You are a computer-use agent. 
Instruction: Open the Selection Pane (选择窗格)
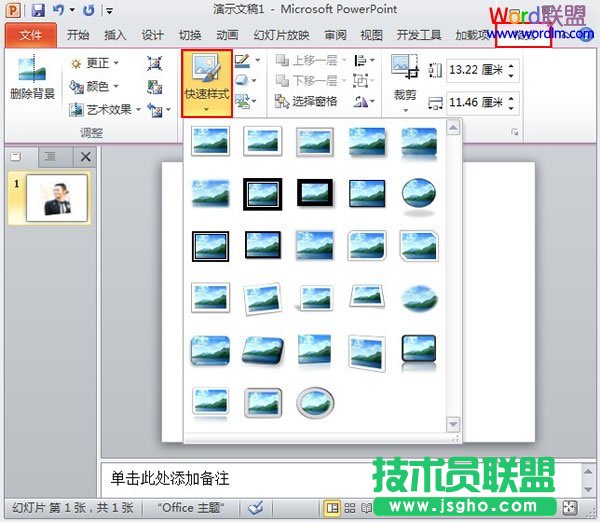308,102
